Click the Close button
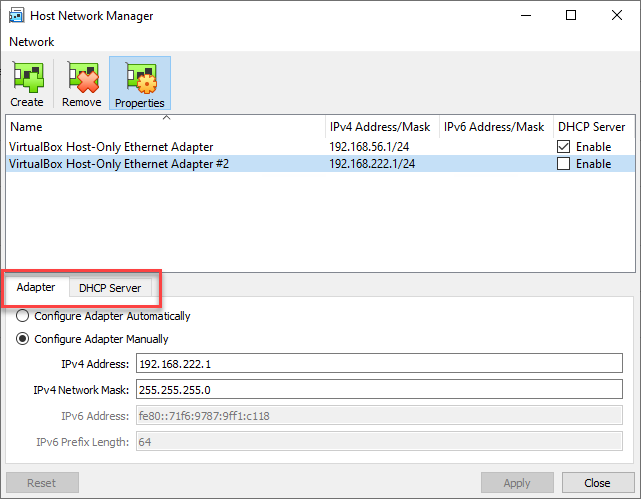This screenshot has height=499, width=641. click(598, 483)
